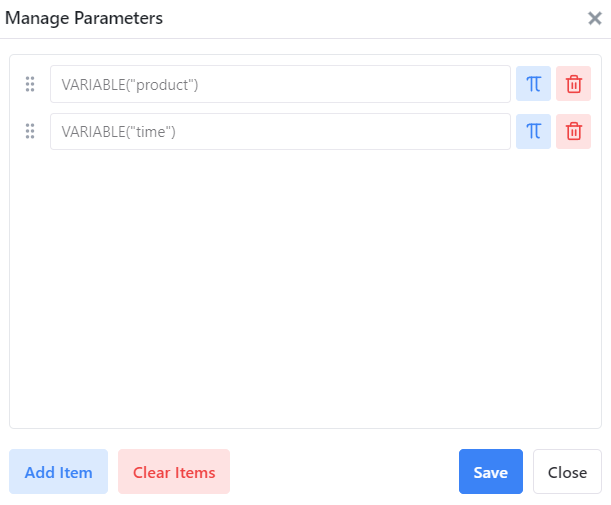Place cursor in the second parameter text box
611x505 pixels.
[x=280, y=131]
